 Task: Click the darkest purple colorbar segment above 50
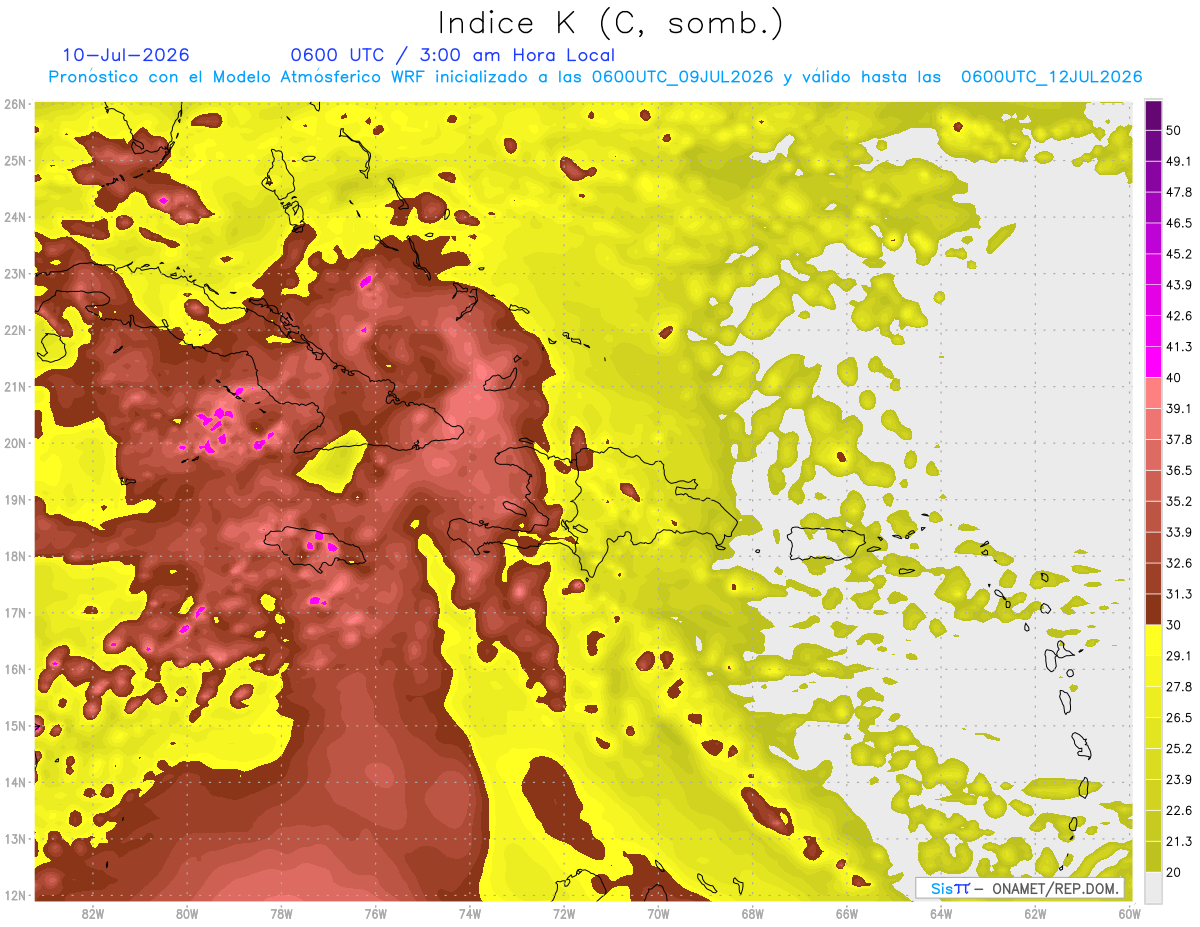[x=1153, y=115]
